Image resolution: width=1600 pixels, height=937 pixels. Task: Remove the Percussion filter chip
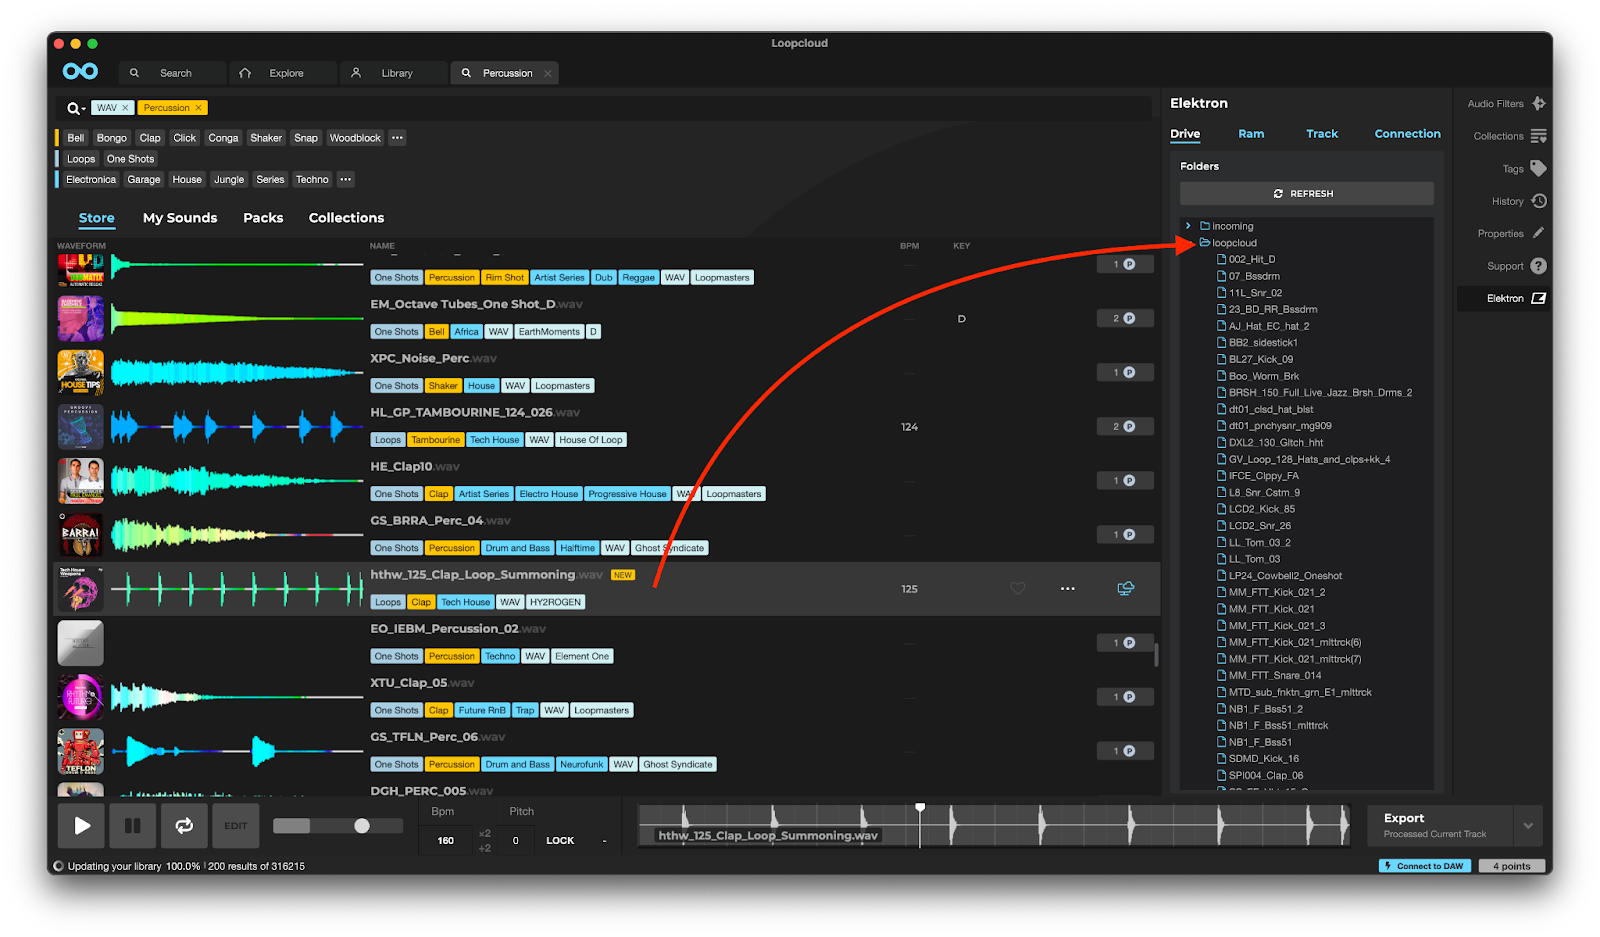(198, 108)
